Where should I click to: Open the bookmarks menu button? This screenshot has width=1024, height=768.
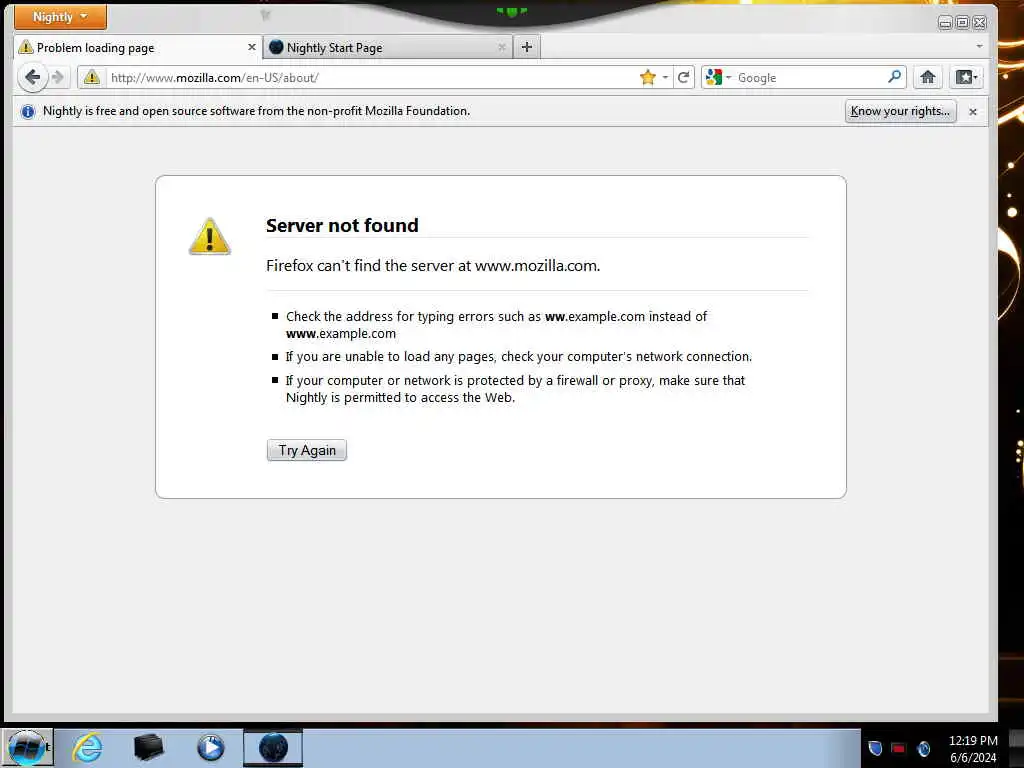966,78
